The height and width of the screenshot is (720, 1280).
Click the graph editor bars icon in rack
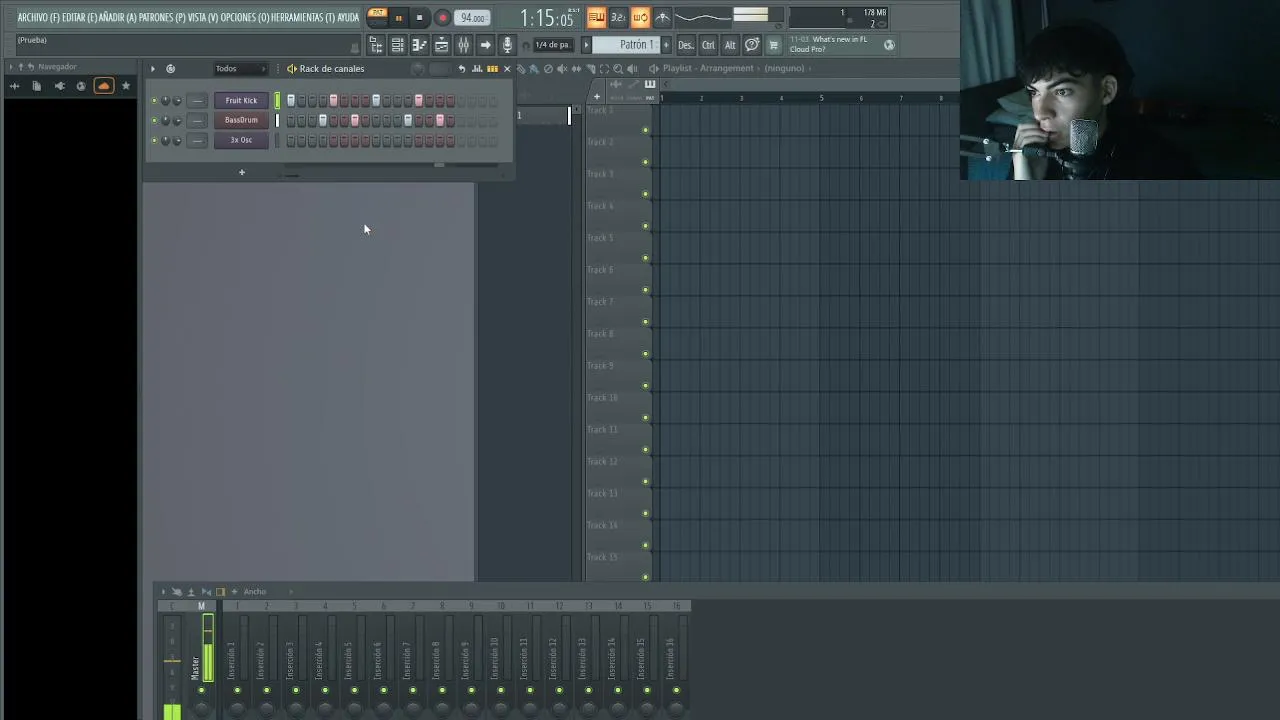click(477, 68)
